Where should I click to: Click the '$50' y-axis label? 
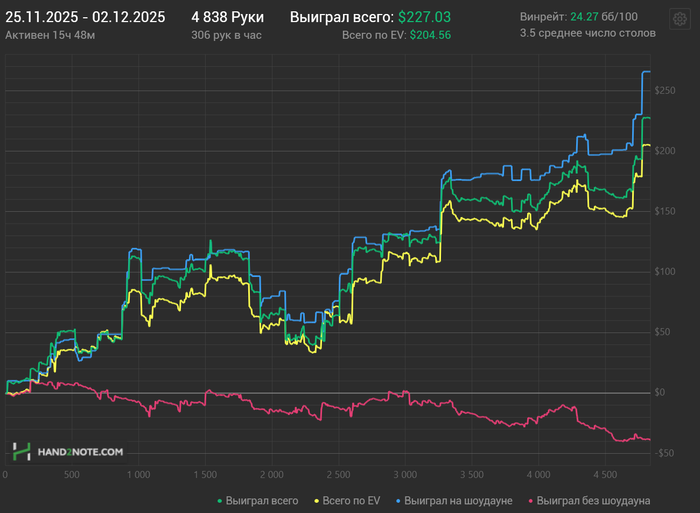pos(662,332)
